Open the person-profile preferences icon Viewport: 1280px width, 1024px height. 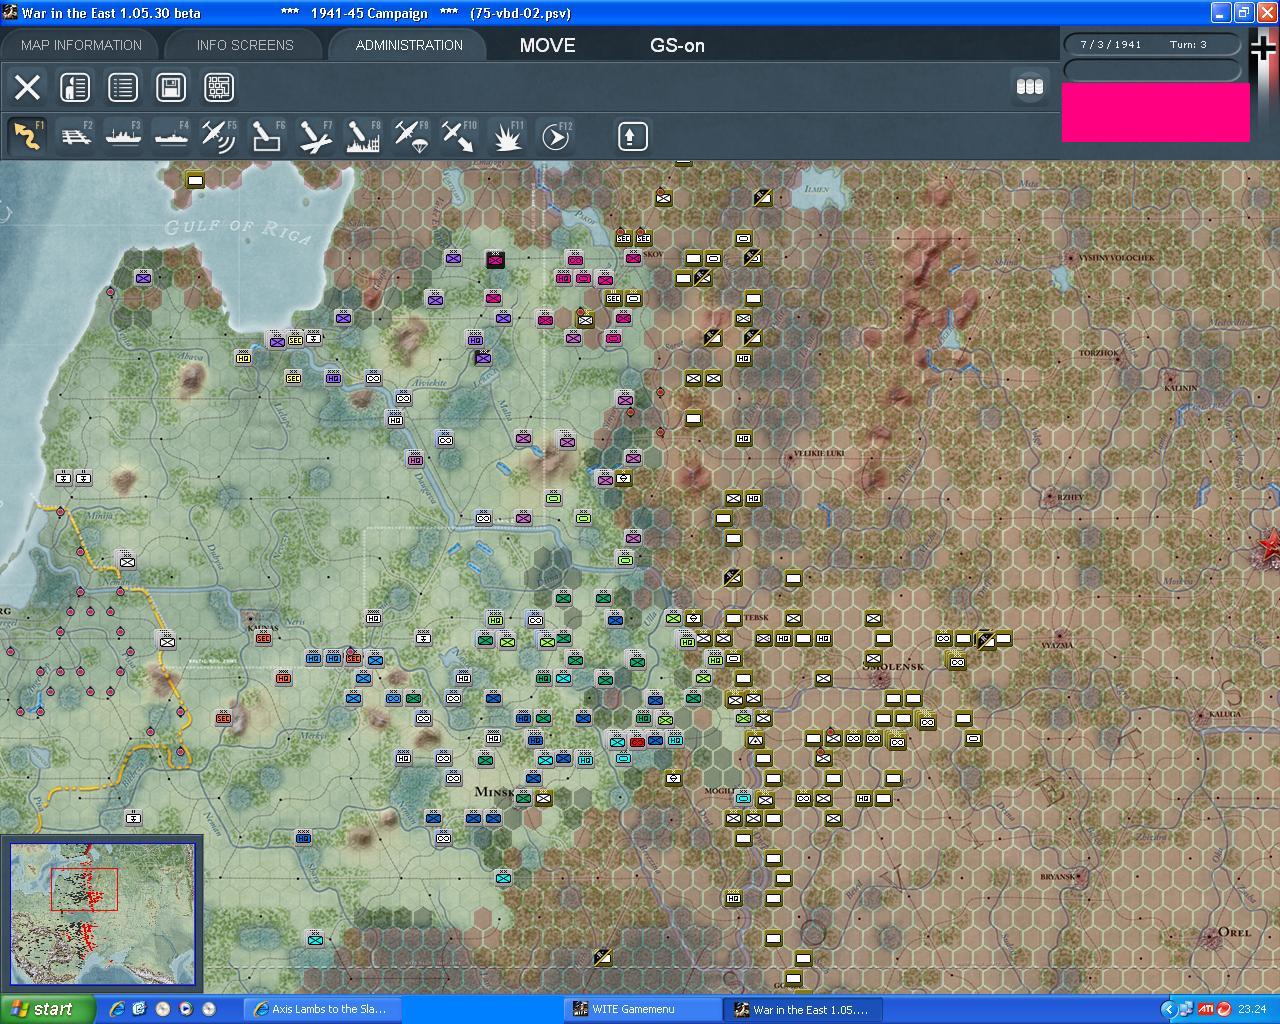[x=75, y=87]
